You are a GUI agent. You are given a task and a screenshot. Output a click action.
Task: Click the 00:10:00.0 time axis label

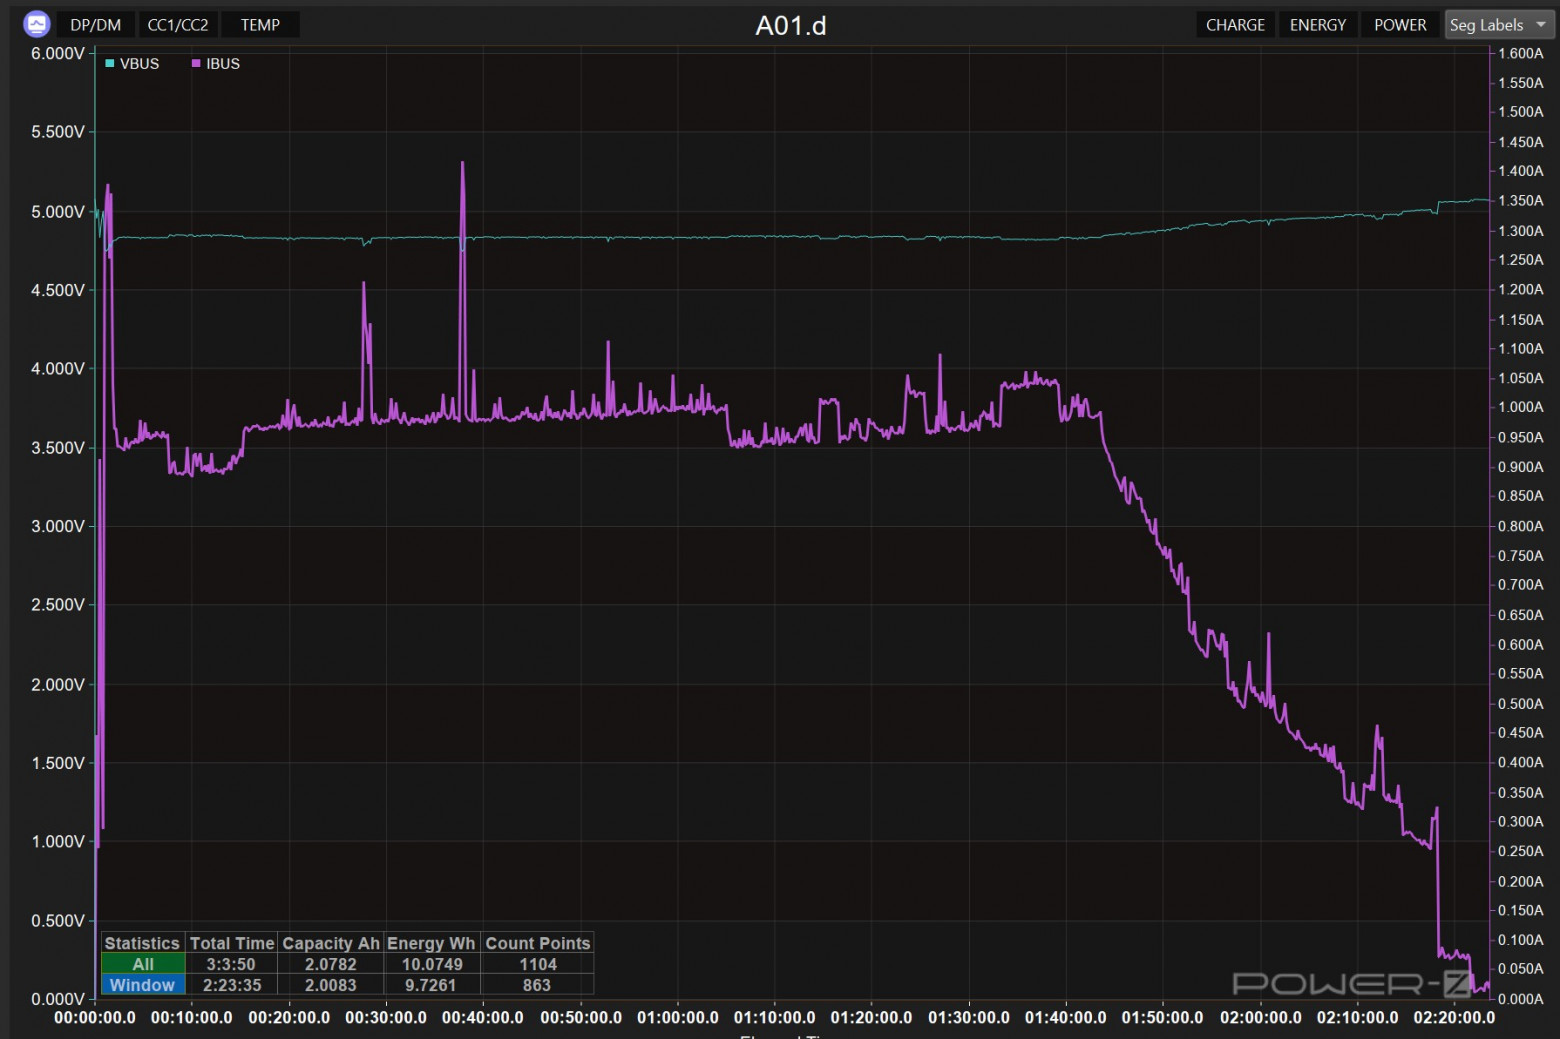pyautogui.click(x=192, y=1017)
